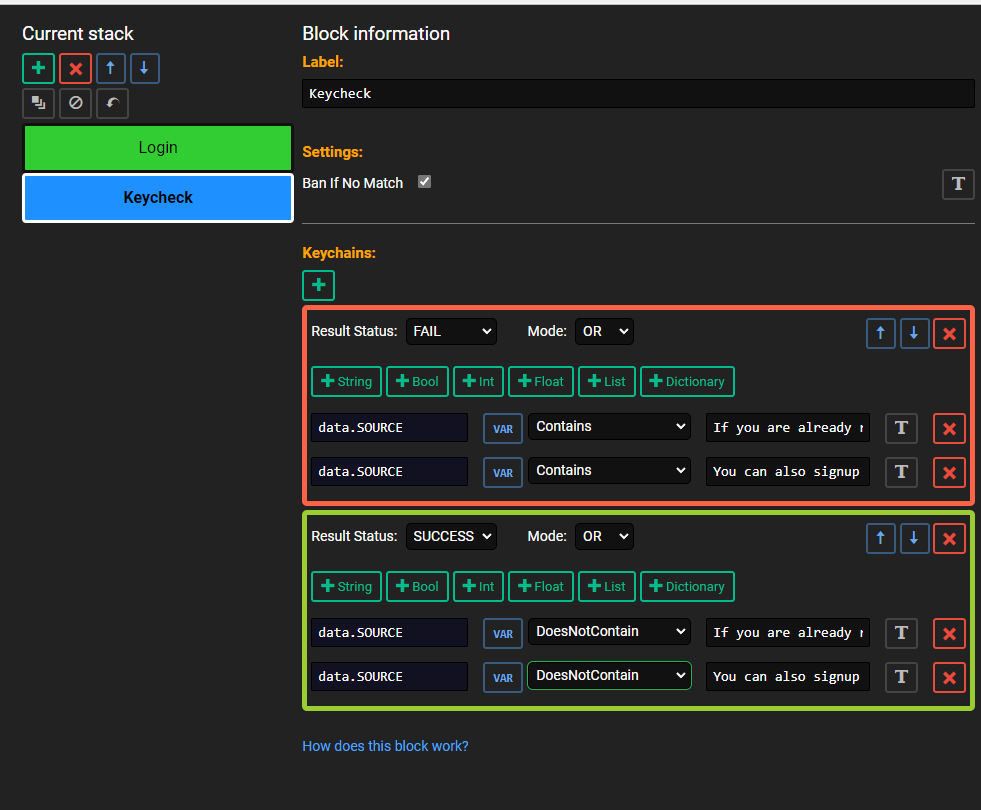Add Int key to SUCCESS keychain
This screenshot has height=810, width=981.
click(x=478, y=587)
